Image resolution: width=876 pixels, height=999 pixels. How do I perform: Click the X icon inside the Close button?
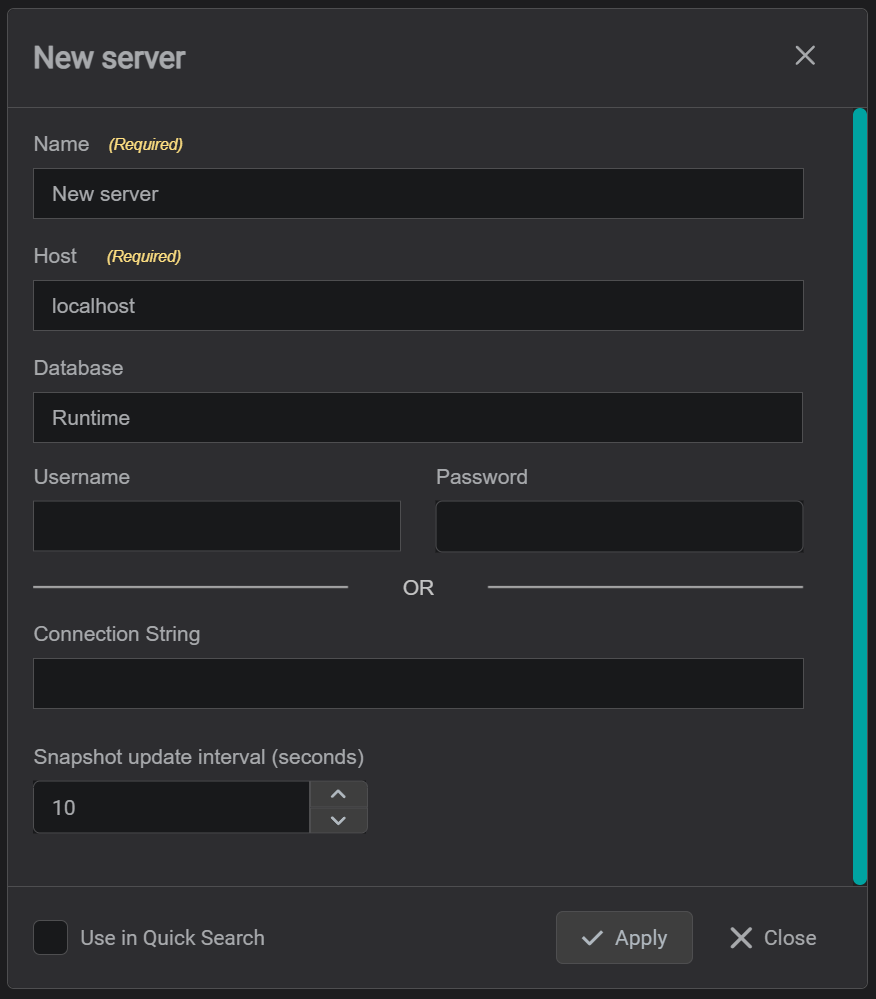741,937
